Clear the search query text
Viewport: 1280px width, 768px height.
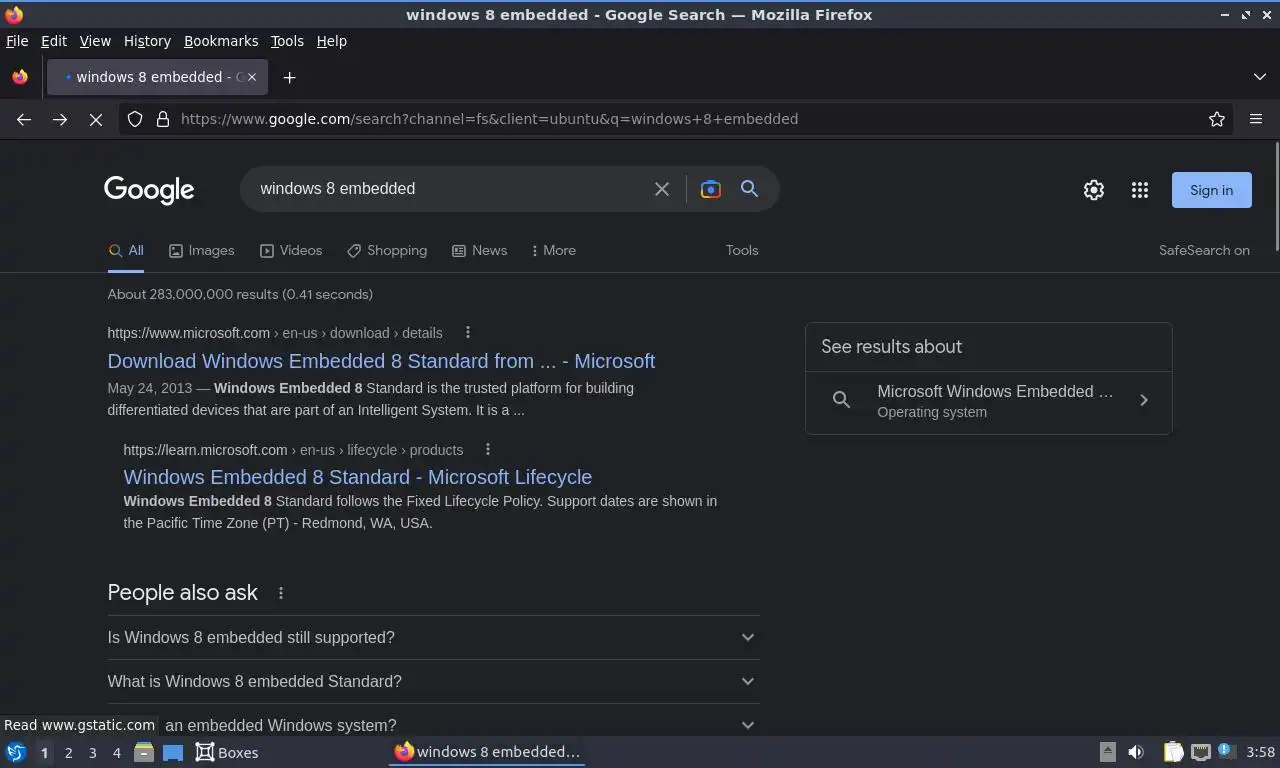(x=662, y=189)
